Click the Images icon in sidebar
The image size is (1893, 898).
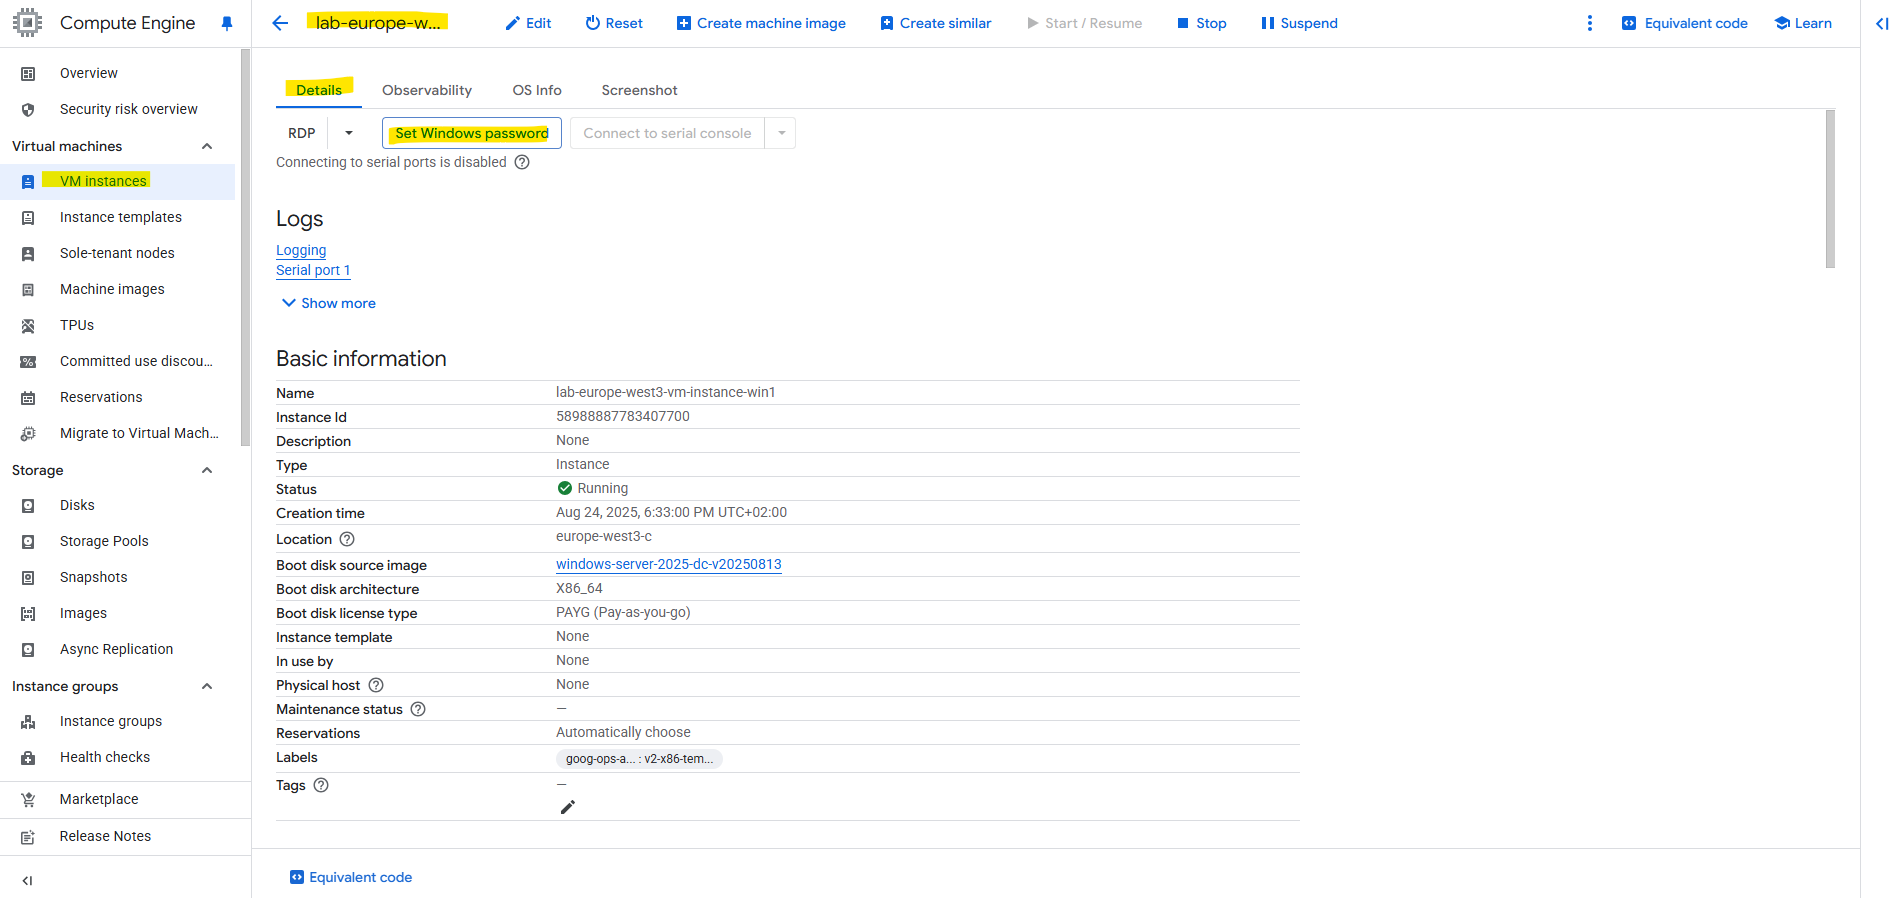coord(28,614)
